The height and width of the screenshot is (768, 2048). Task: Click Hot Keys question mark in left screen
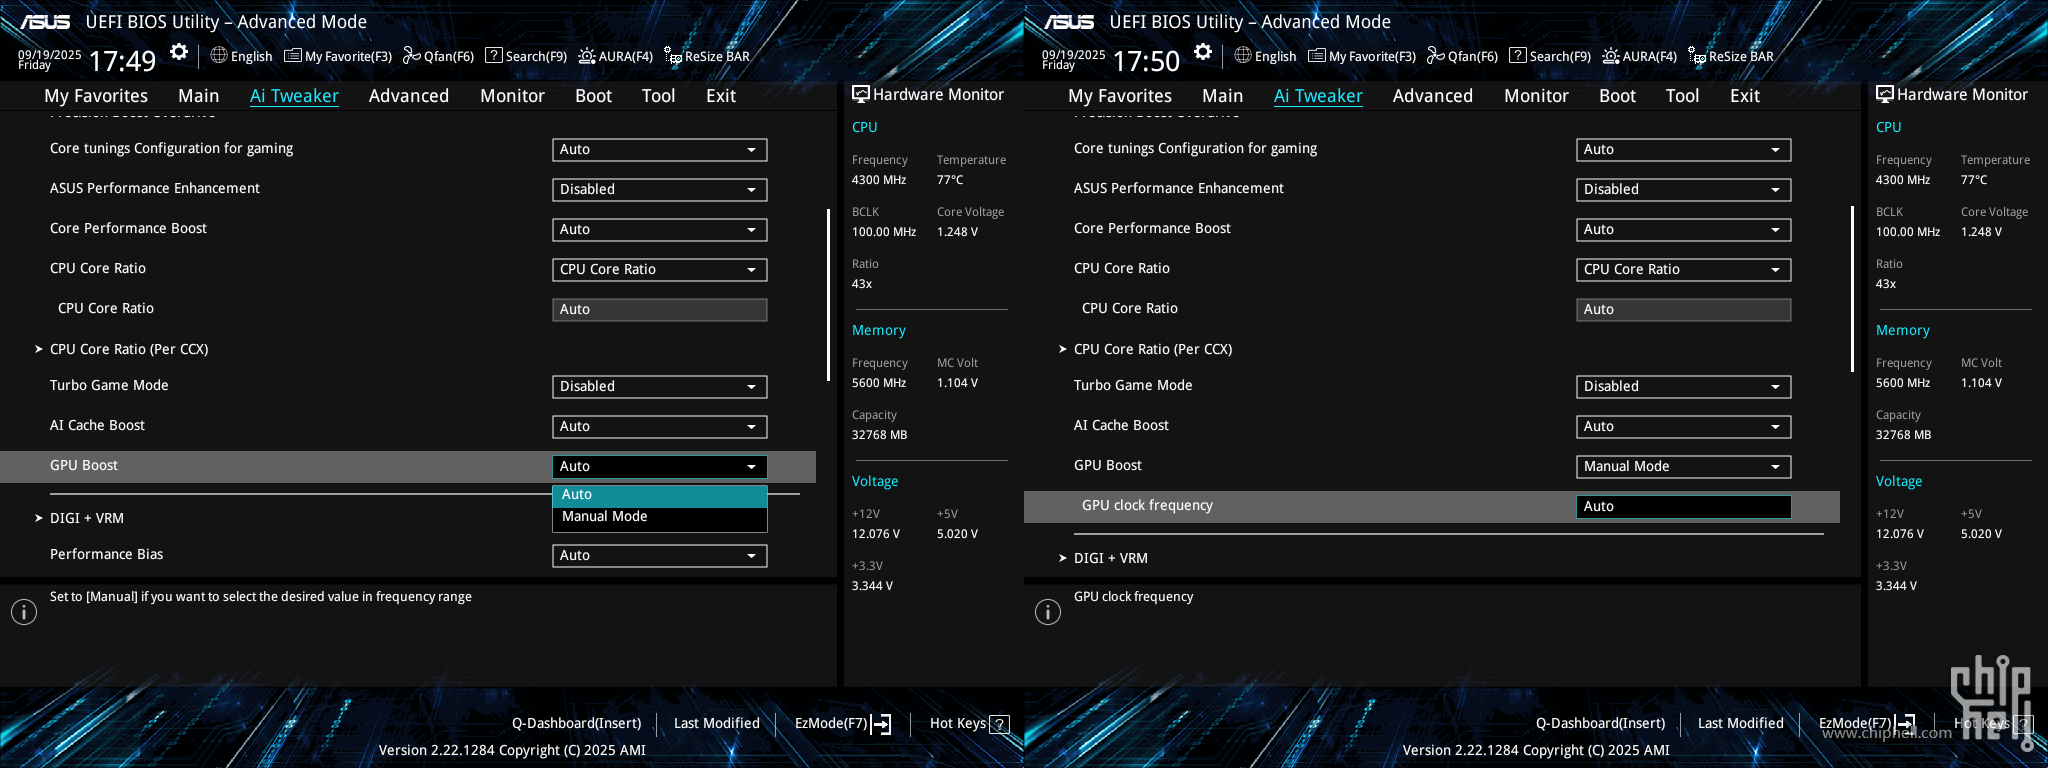pos(999,724)
